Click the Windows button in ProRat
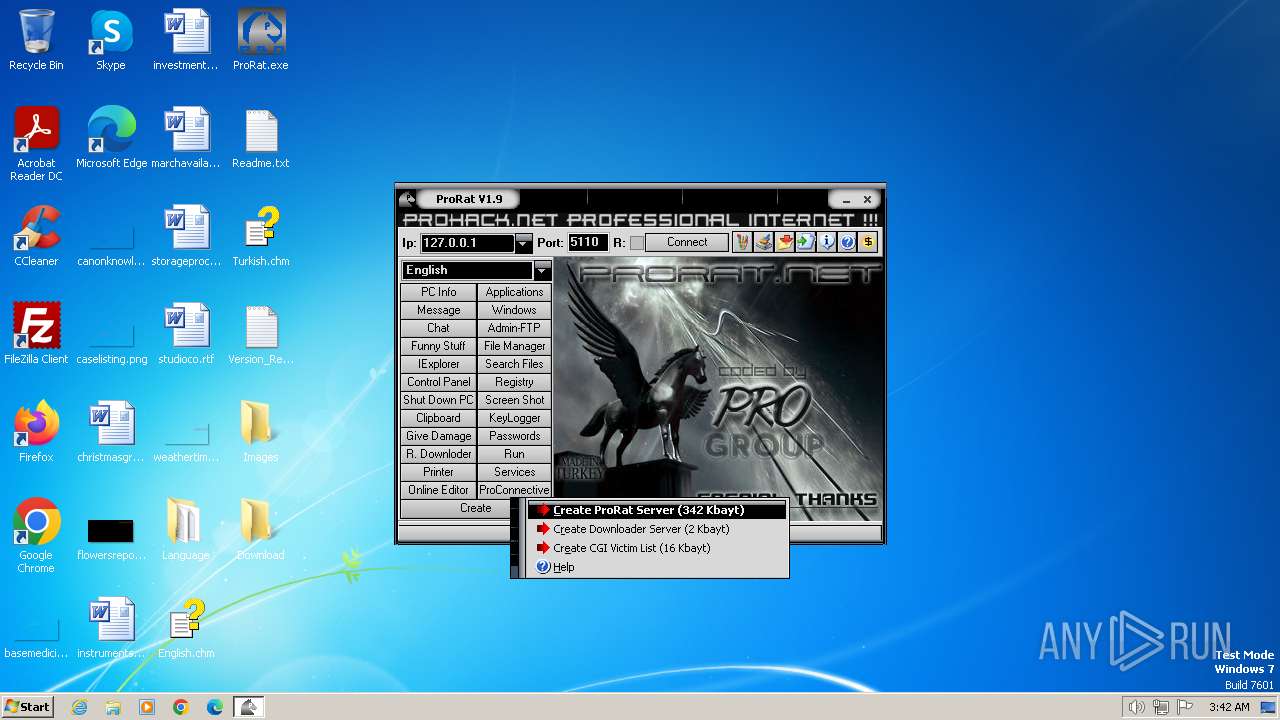The width and height of the screenshot is (1280, 720). [514, 310]
